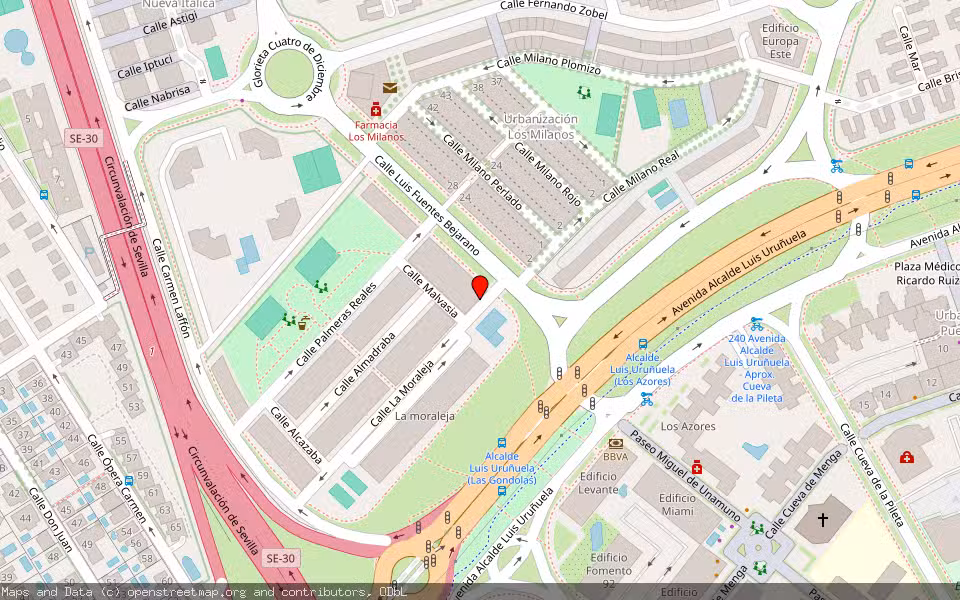Viewport: 960px width, 600px height.
Task: Click the red location marker pin
Action: click(x=480, y=287)
